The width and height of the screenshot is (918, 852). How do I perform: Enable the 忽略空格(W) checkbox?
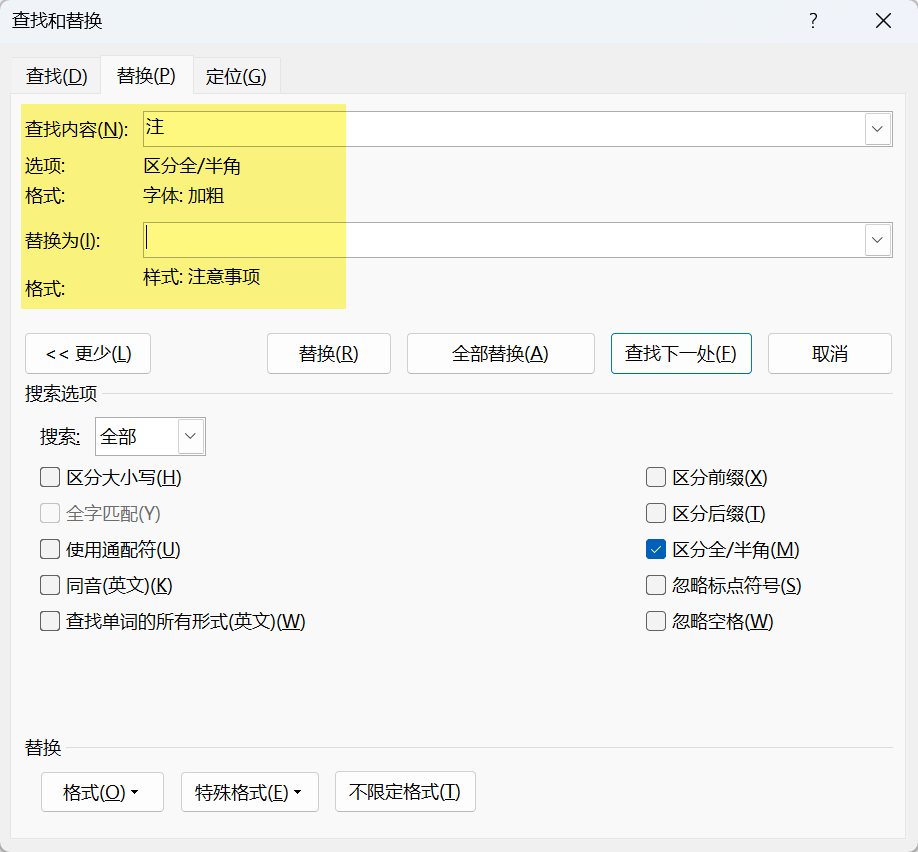click(656, 621)
